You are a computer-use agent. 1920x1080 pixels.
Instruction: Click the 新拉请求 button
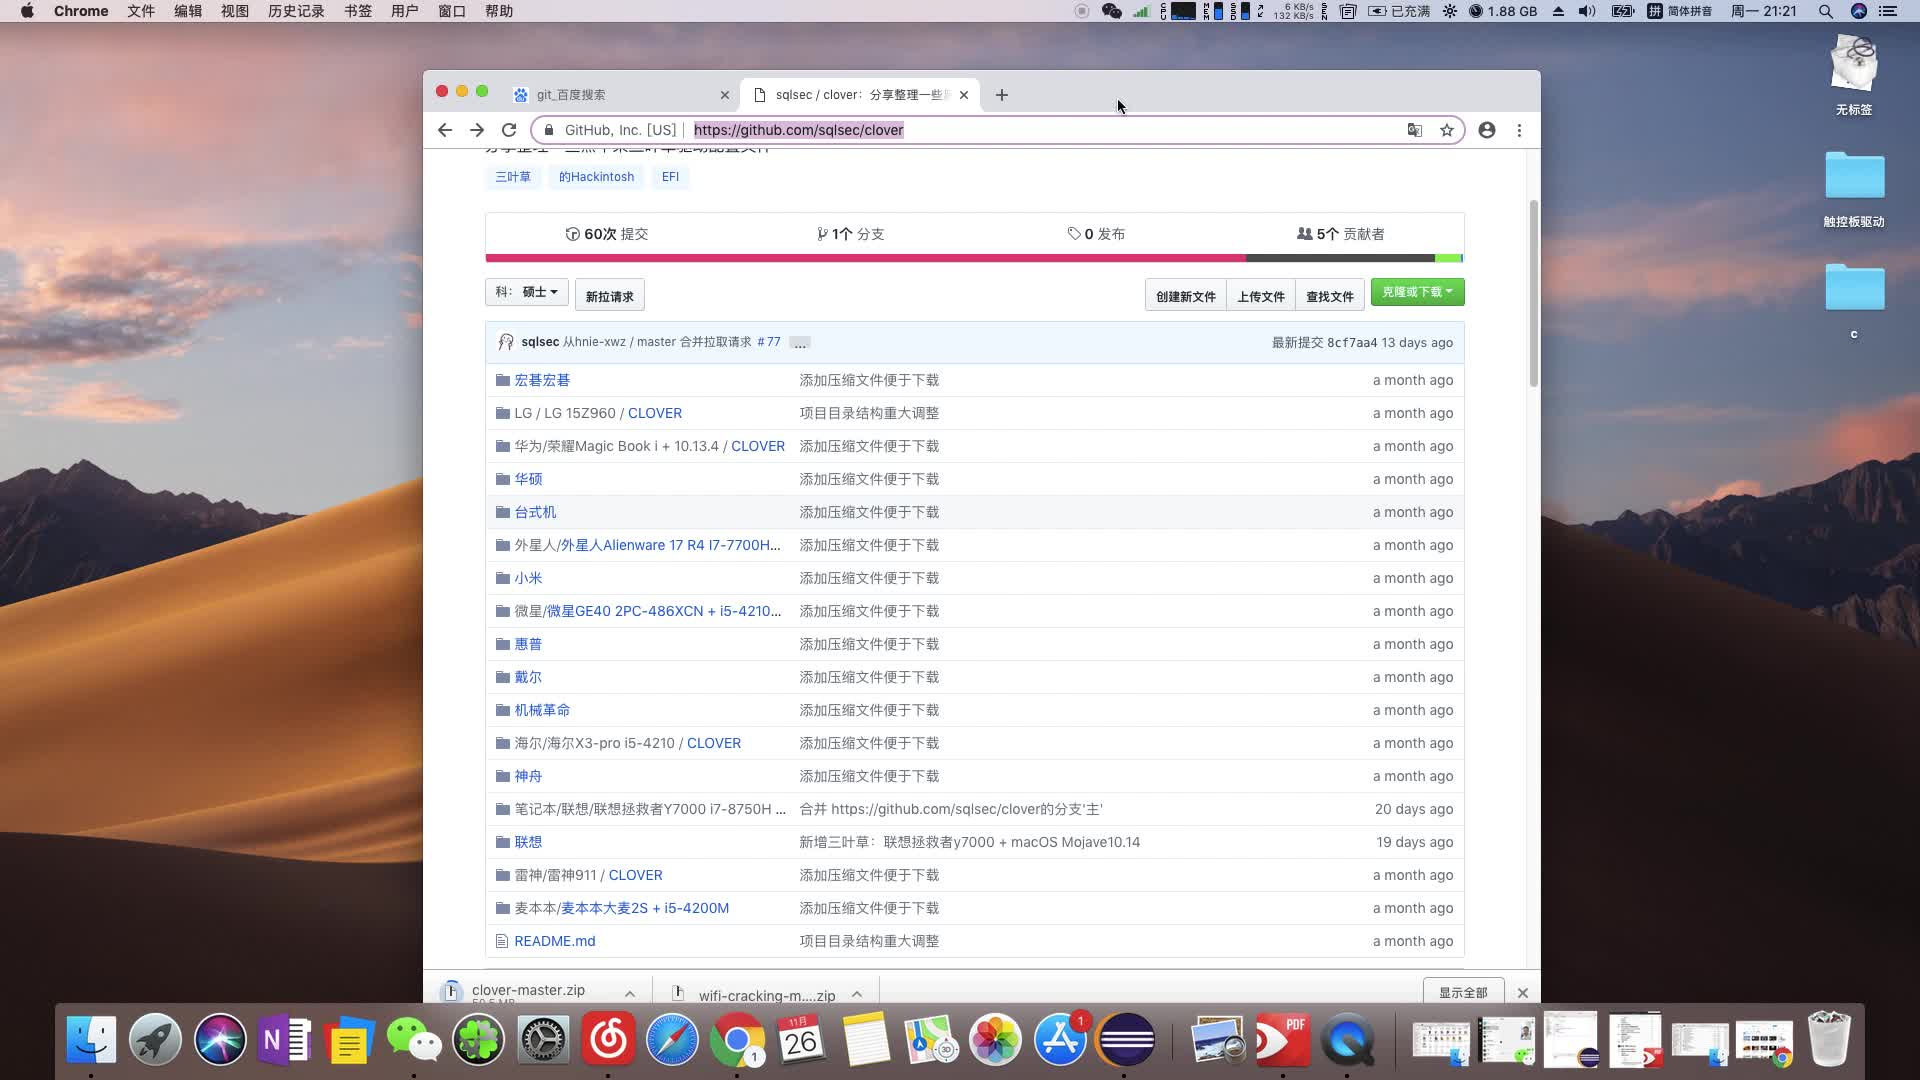tap(609, 295)
